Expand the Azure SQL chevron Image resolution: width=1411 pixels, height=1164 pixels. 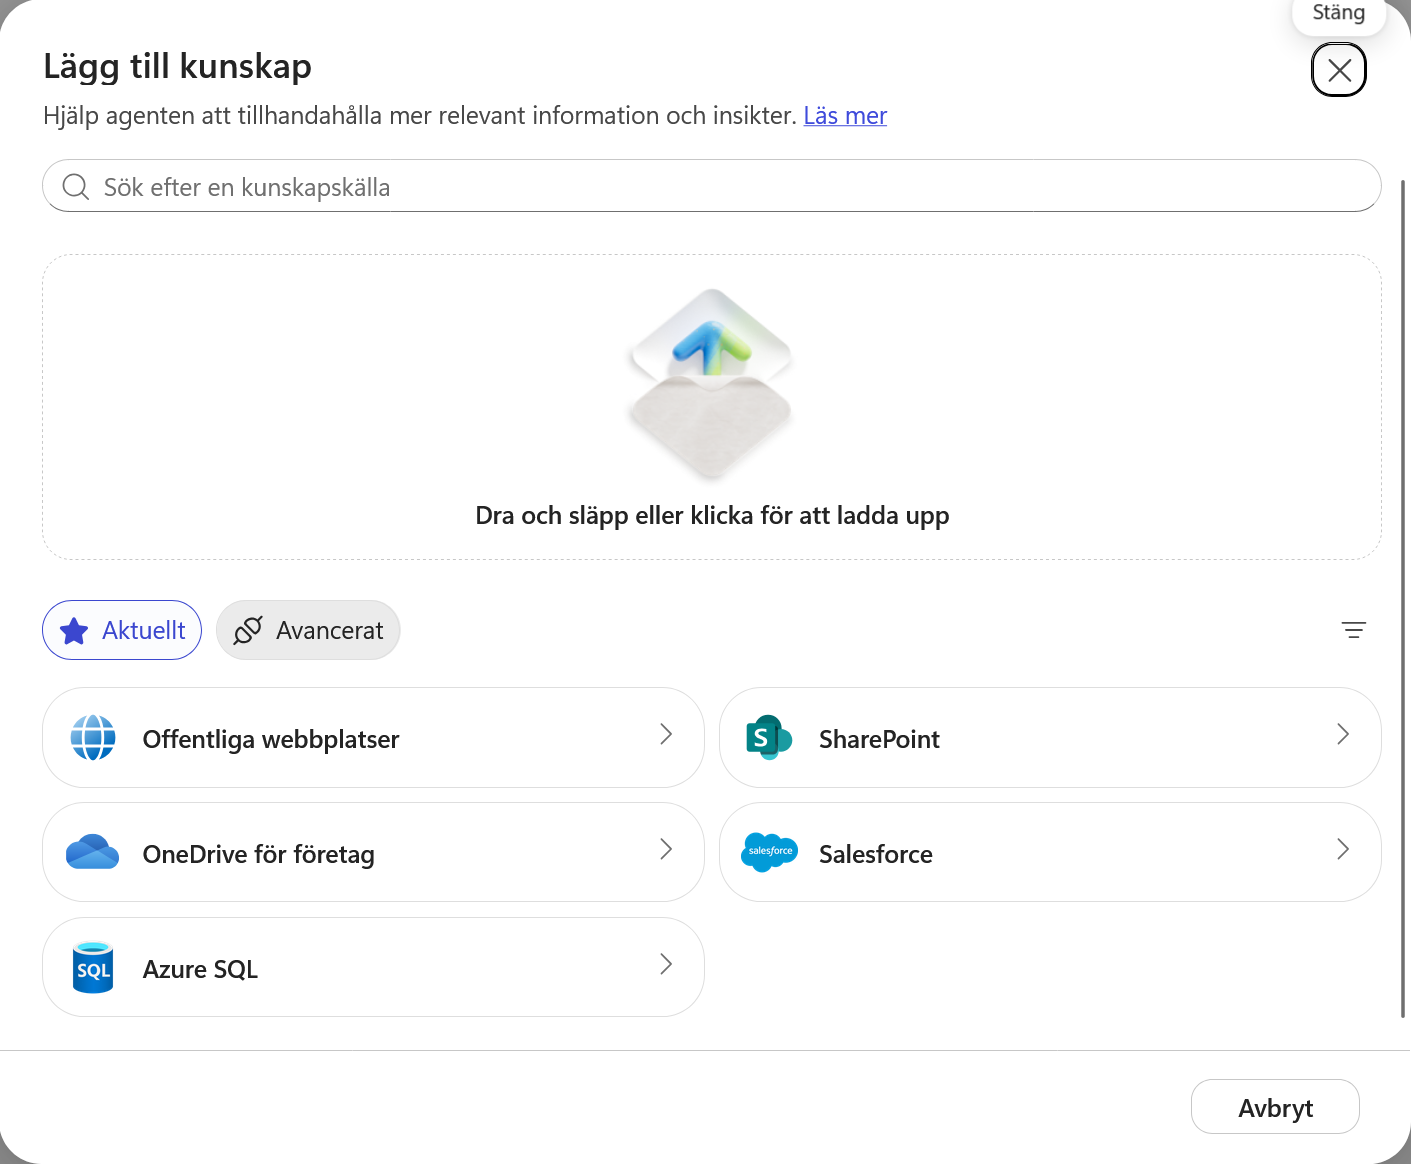(x=666, y=965)
